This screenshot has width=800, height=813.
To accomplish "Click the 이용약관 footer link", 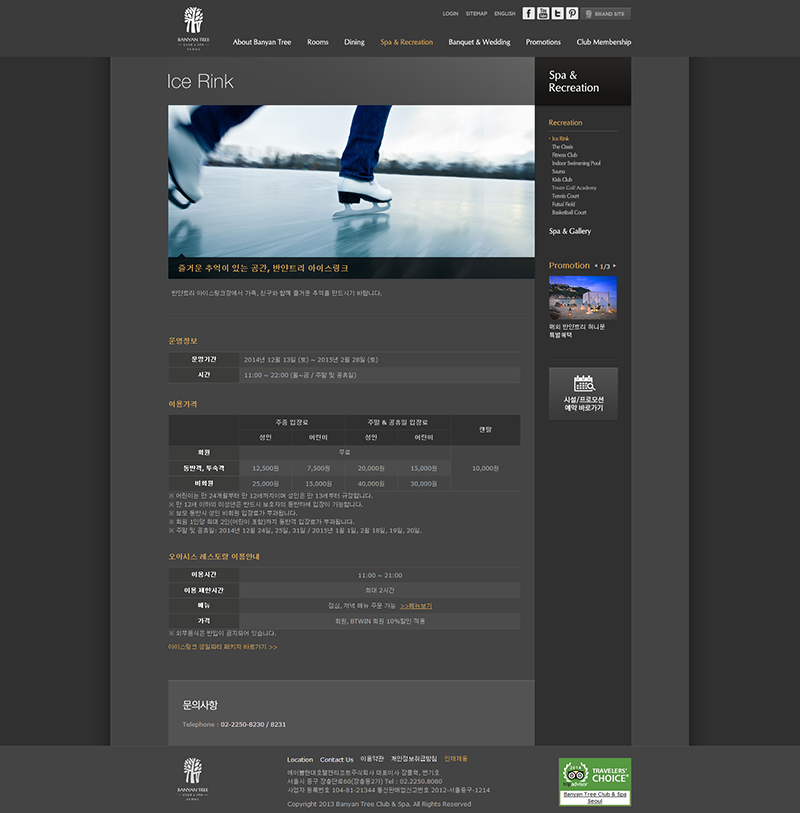I will 372,759.
